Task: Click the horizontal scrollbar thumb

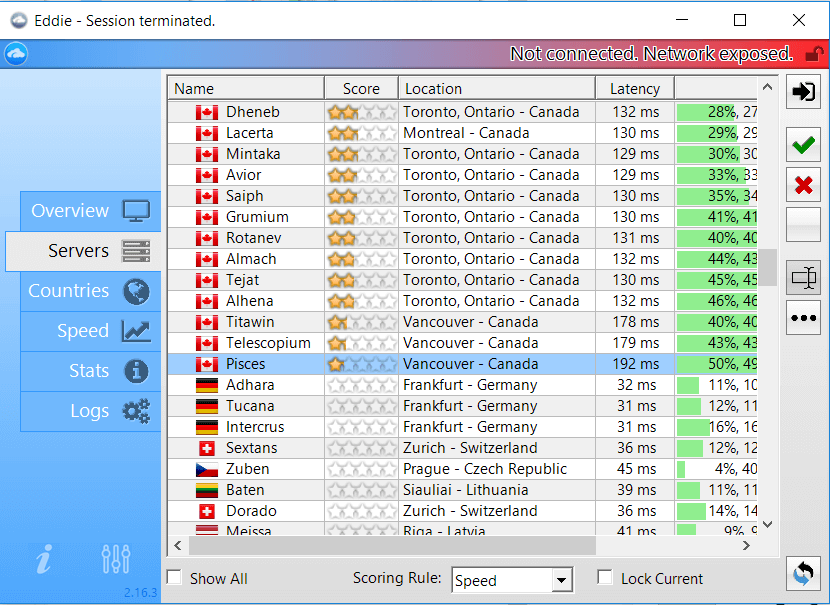Action: coord(392,545)
